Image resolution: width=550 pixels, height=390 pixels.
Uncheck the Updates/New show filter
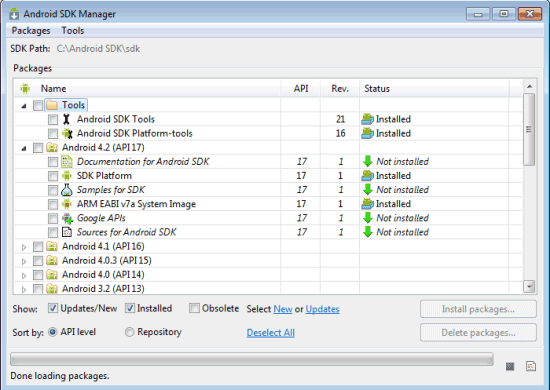53,308
